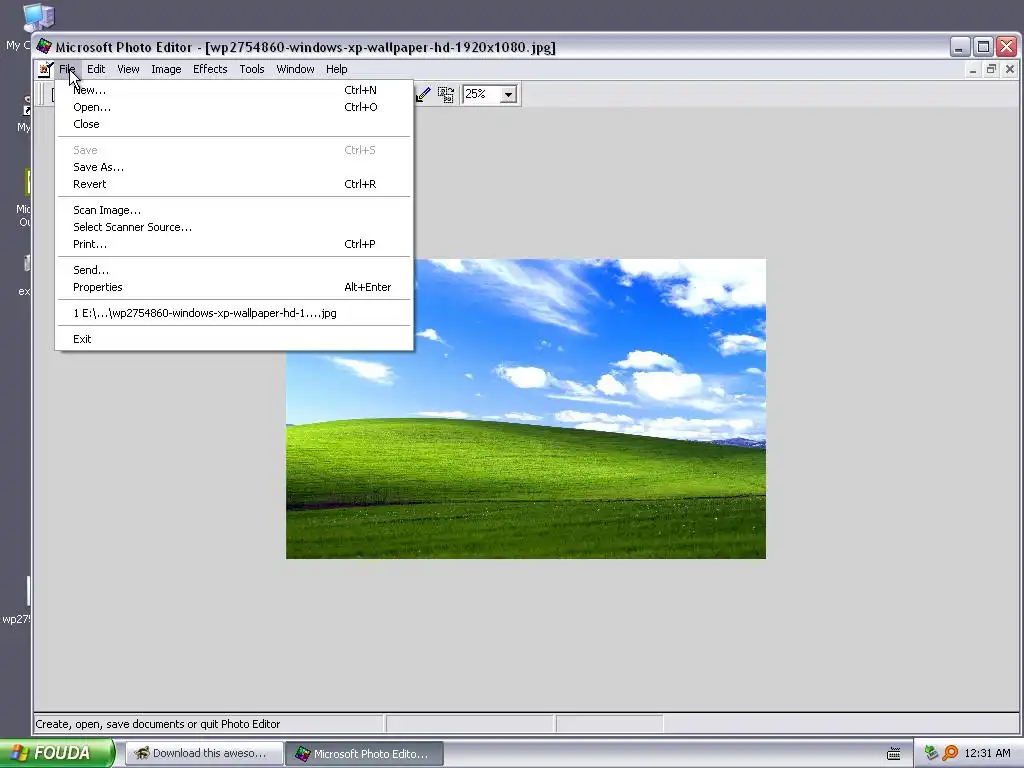The width and height of the screenshot is (1024, 768).
Task: Choose Exit from the File menu
Action: 234,339
